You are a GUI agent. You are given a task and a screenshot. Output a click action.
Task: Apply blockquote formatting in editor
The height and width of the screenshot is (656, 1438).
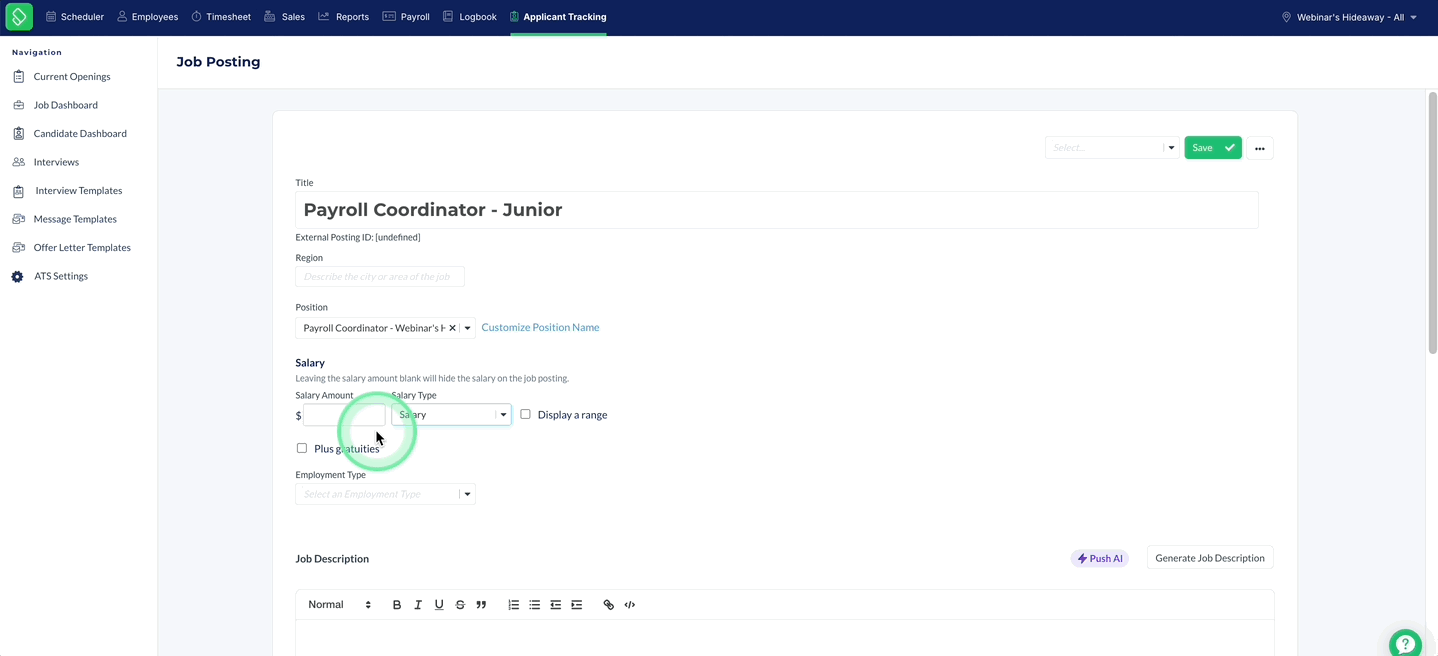[481, 605]
